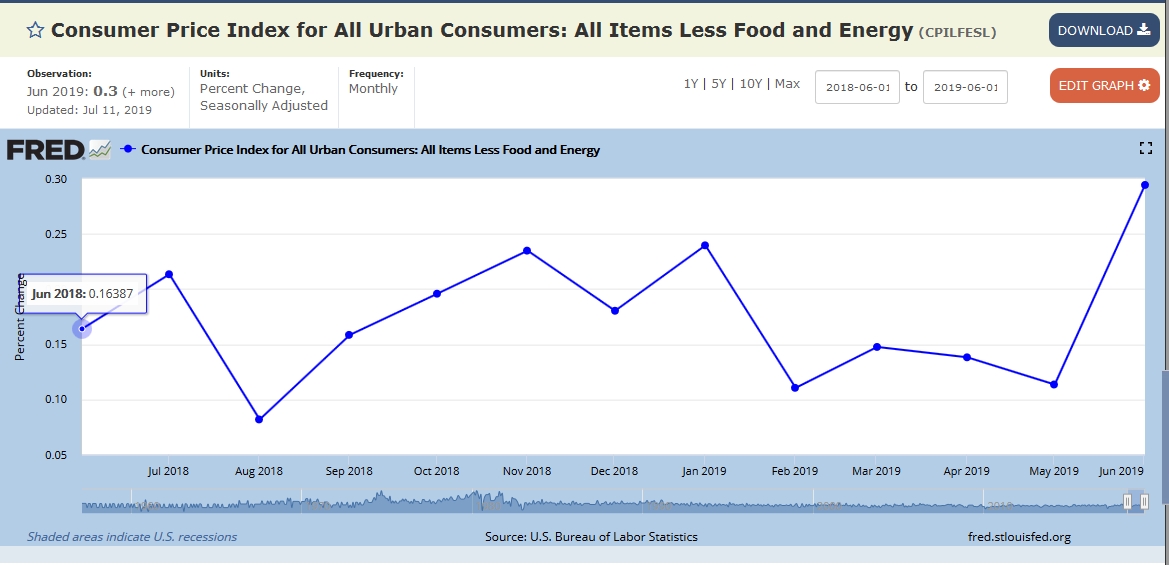The width and height of the screenshot is (1169, 565).
Task: Click the end date field 2019-06-01
Action: [x=965, y=87]
